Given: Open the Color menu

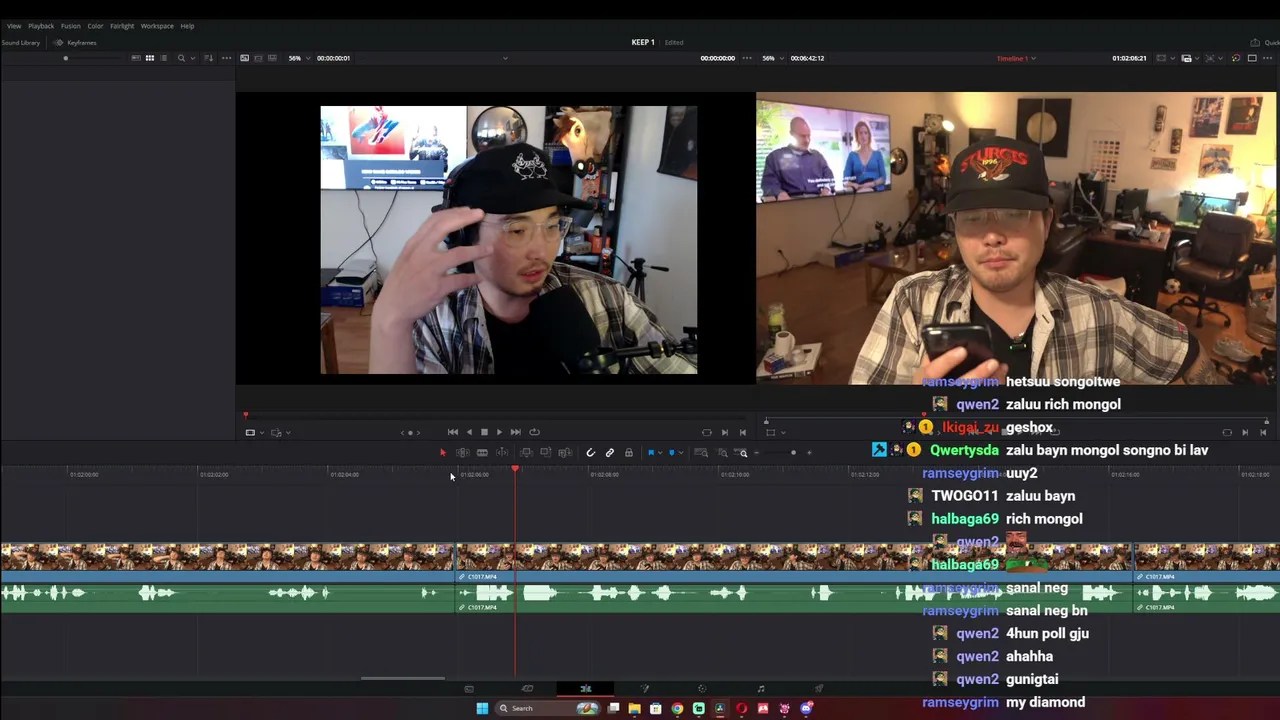Looking at the screenshot, I should [95, 26].
